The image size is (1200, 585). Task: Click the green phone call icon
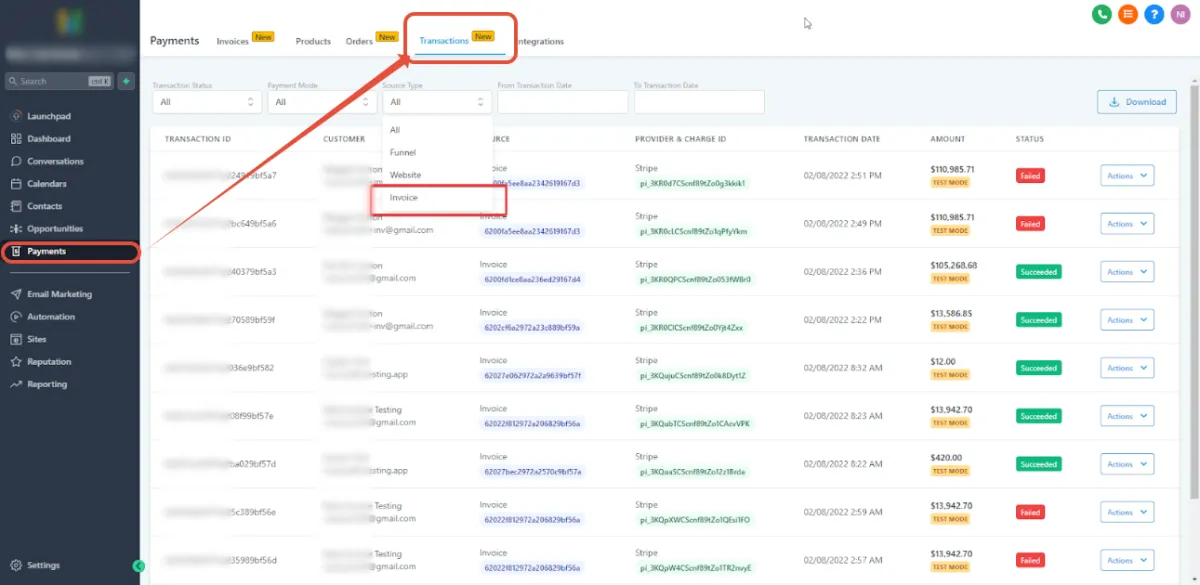click(x=1102, y=14)
